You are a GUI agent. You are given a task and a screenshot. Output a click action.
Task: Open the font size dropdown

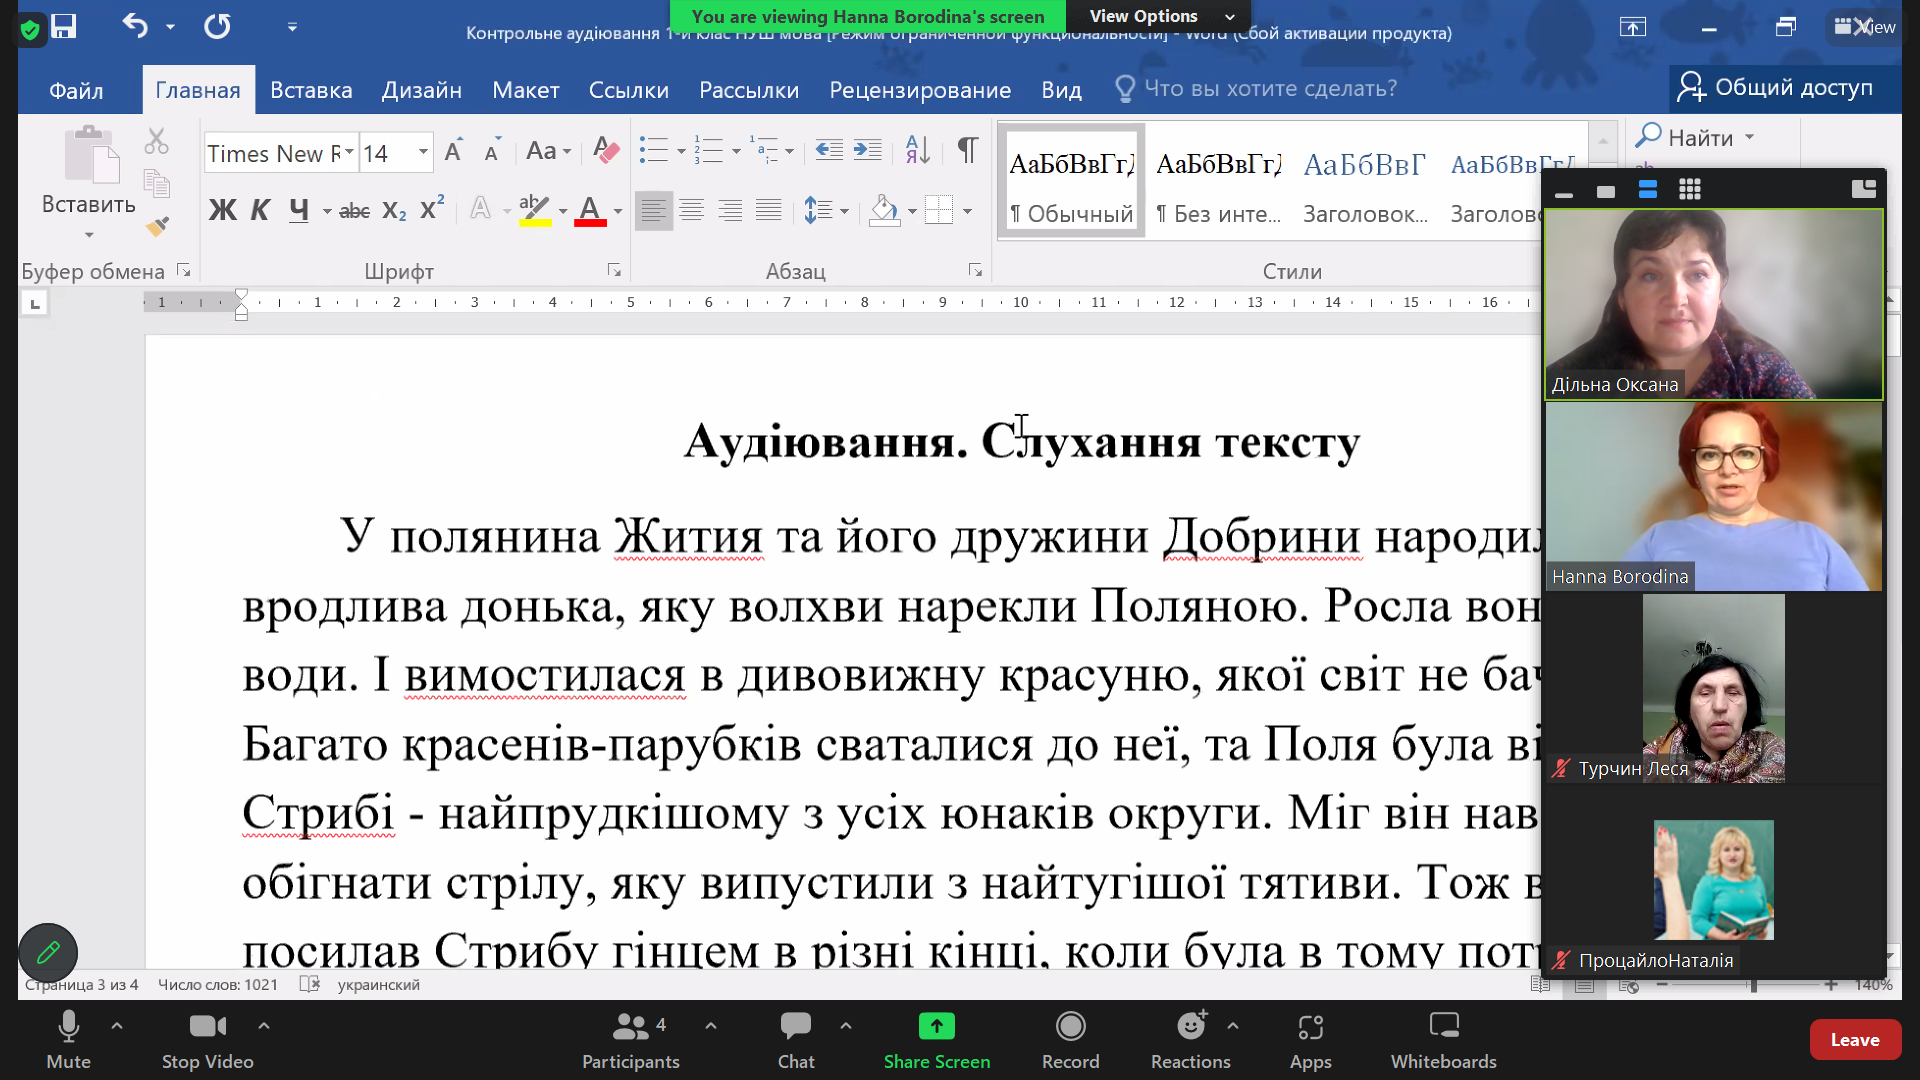pyautogui.click(x=423, y=153)
